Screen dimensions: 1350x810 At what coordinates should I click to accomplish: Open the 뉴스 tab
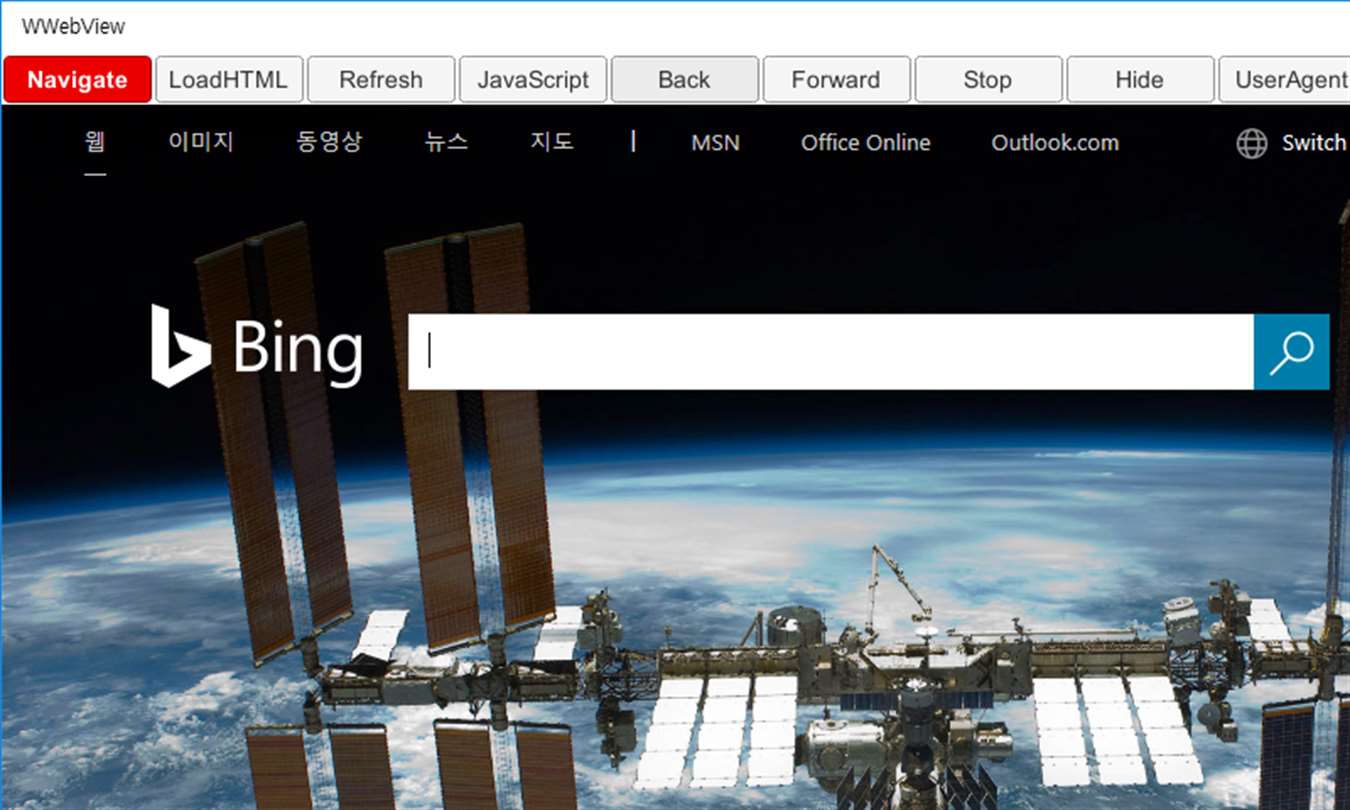[446, 142]
